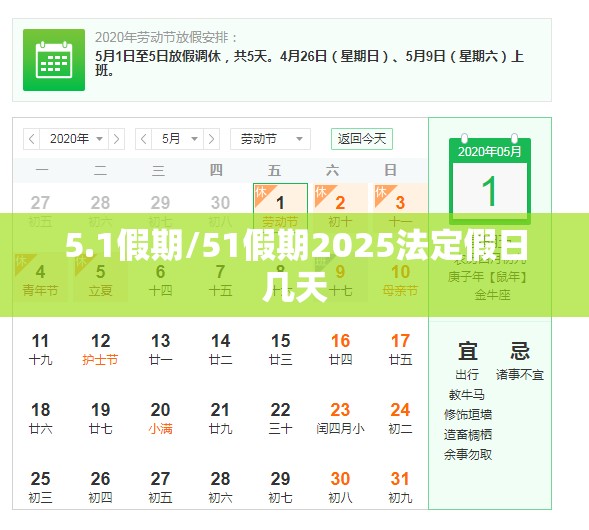Select date 11 十九
This screenshot has height=530, width=589.
coord(40,349)
